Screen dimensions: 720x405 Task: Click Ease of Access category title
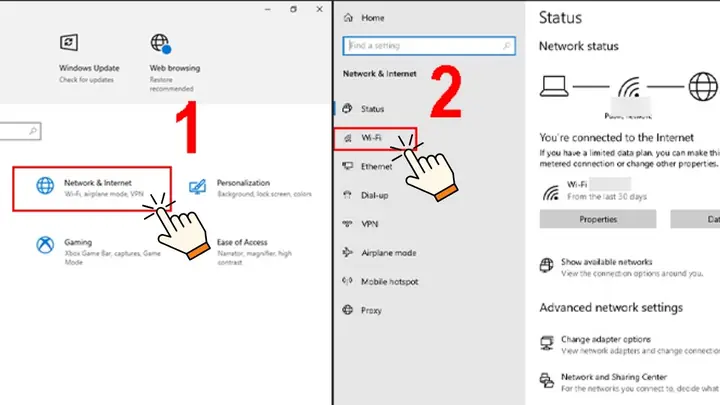[242, 242]
